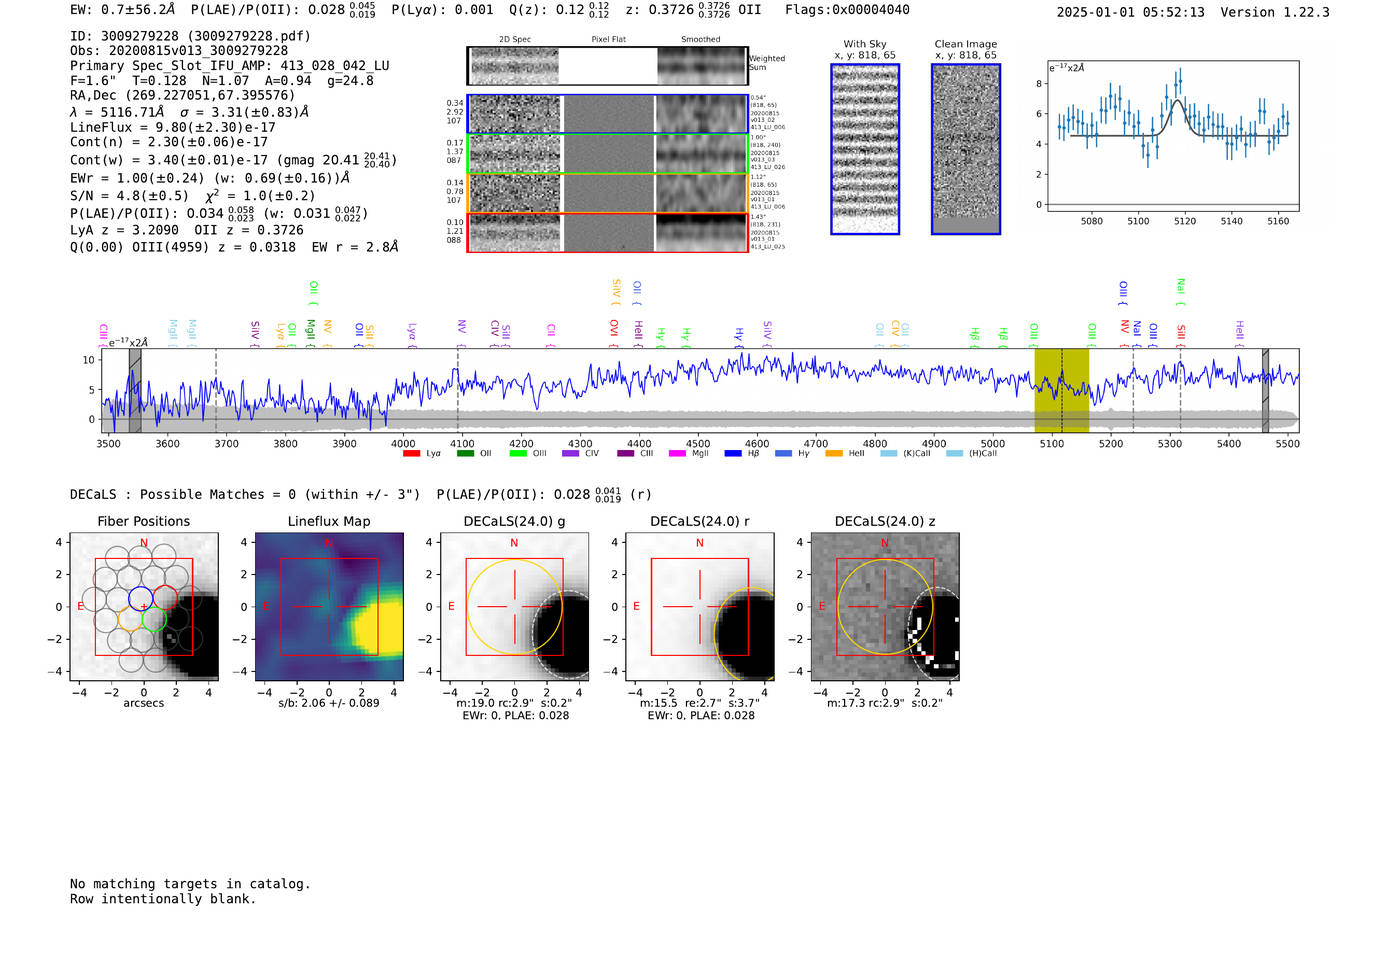The height and width of the screenshot is (953, 1400).
Task: Click the 2D Spec column header
Action: (x=515, y=40)
